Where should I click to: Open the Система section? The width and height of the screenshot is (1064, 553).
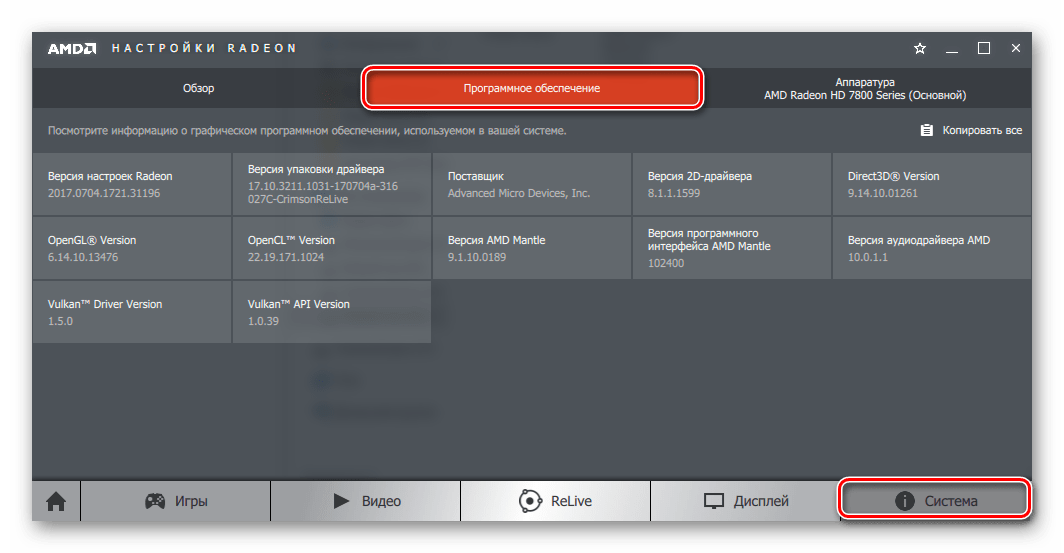click(x=935, y=501)
